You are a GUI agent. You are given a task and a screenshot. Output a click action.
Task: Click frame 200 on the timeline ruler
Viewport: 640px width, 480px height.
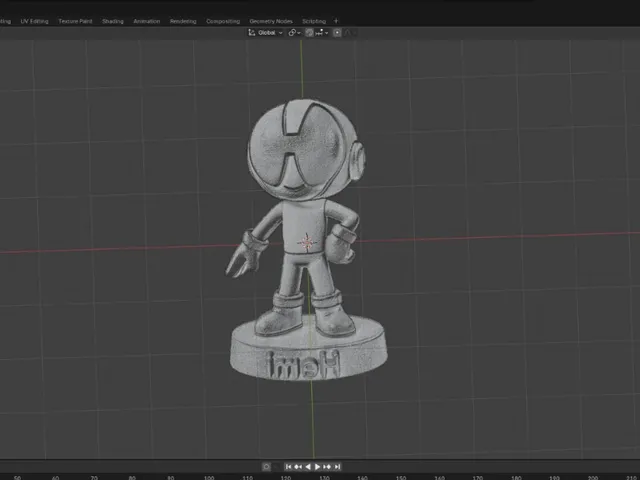pos(593,477)
